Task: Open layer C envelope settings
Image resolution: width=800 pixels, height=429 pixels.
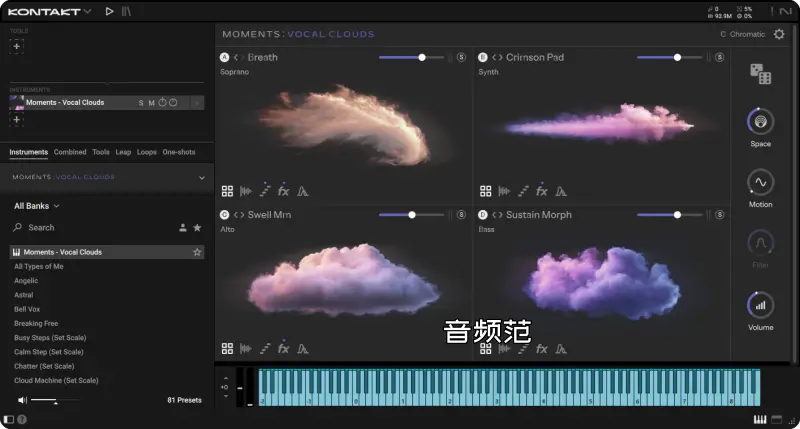Action: pos(303,349)
